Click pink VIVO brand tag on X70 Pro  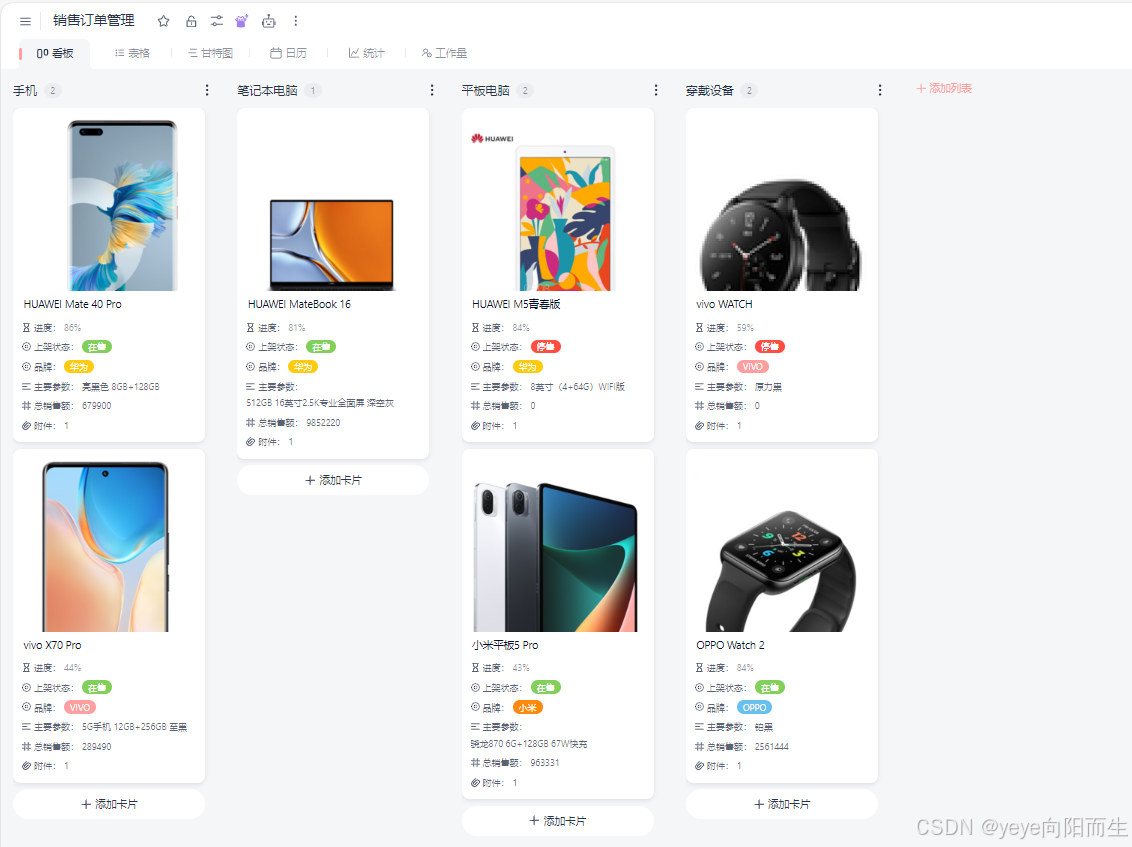tap(79, 708)
